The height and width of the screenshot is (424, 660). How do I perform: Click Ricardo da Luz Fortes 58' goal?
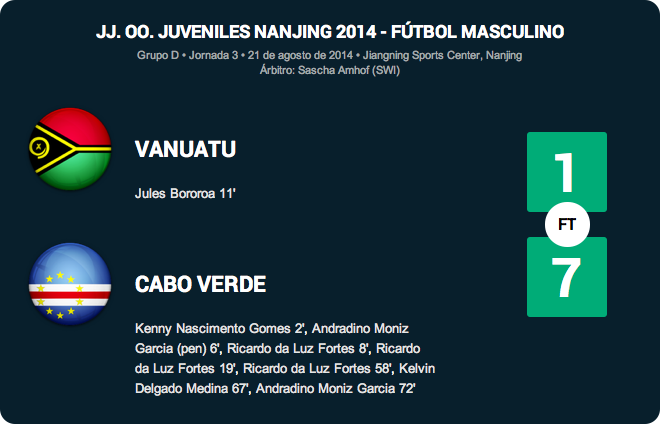coord(317,368)
